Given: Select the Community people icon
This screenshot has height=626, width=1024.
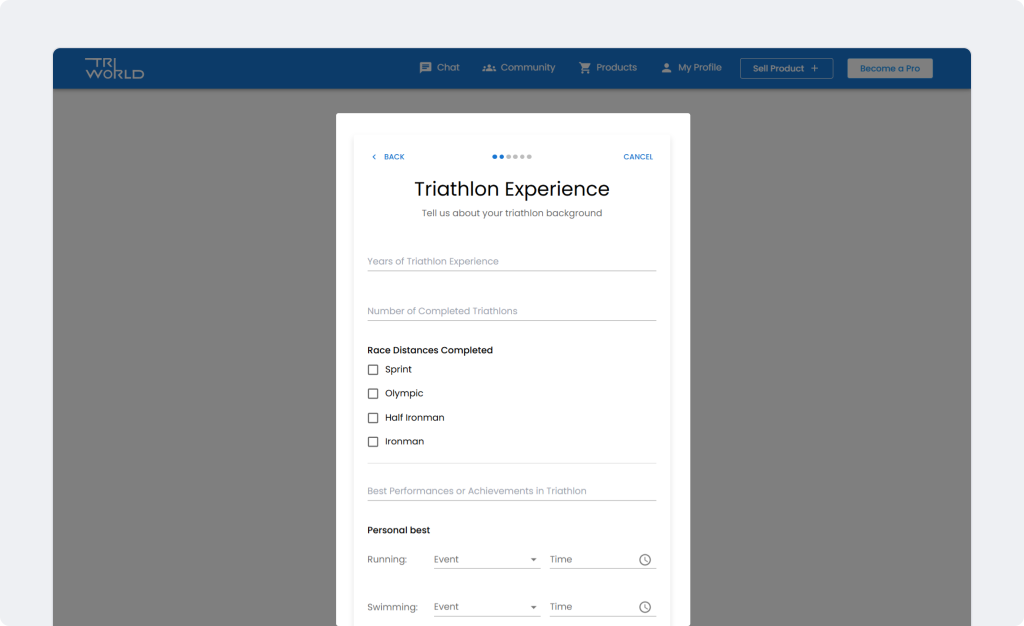Looking at the screenshot, I should (489, 67).
